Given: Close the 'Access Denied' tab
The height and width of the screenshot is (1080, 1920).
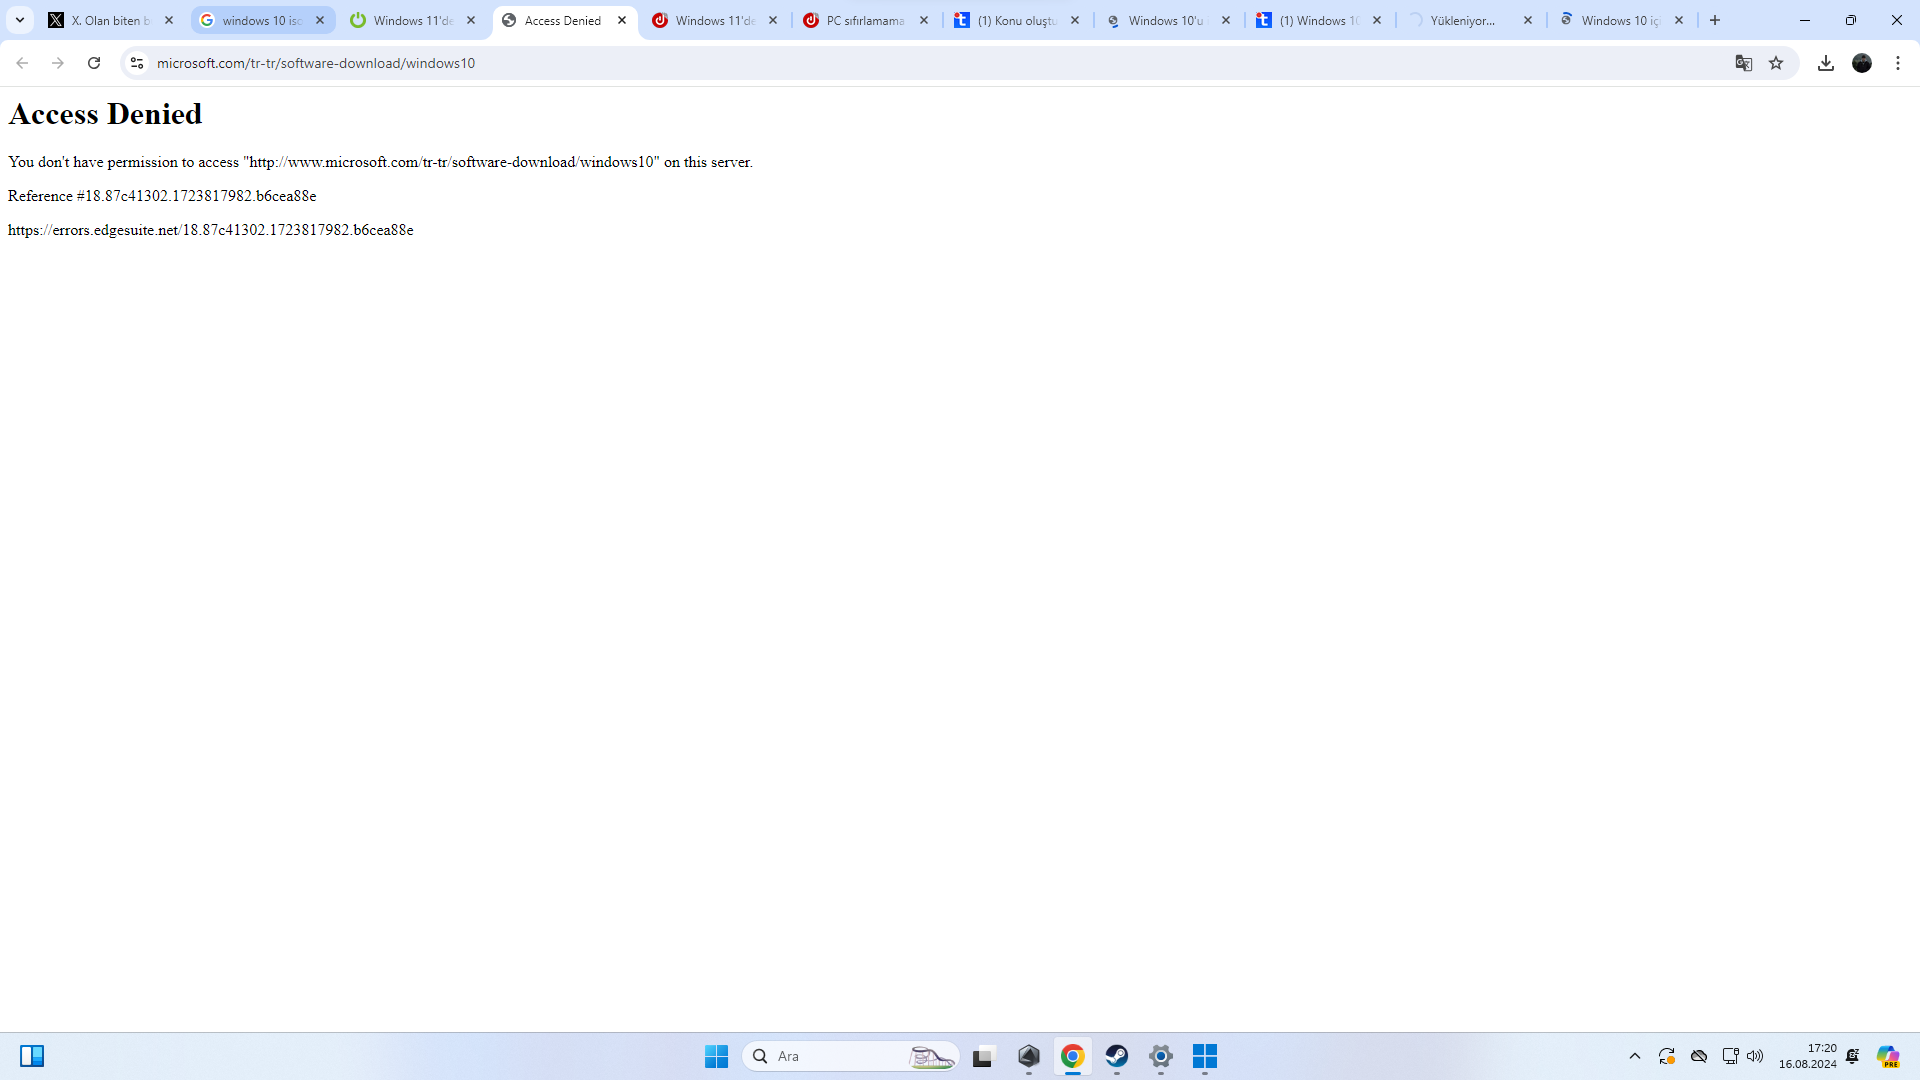Looking at the screenshot, I should click(x=622, y=20).
